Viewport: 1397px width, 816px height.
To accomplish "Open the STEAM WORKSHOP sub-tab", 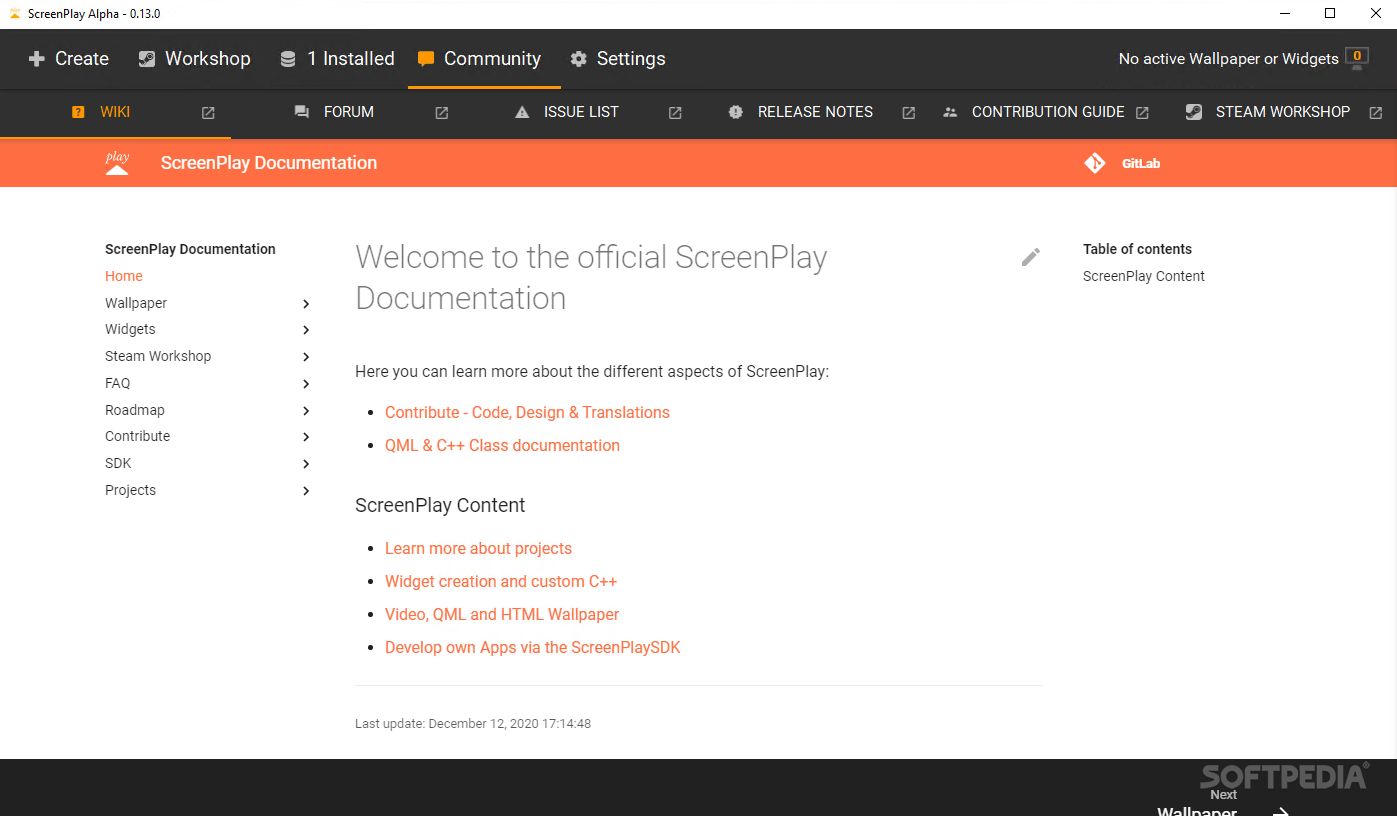I will click(x=1282, y=112).
